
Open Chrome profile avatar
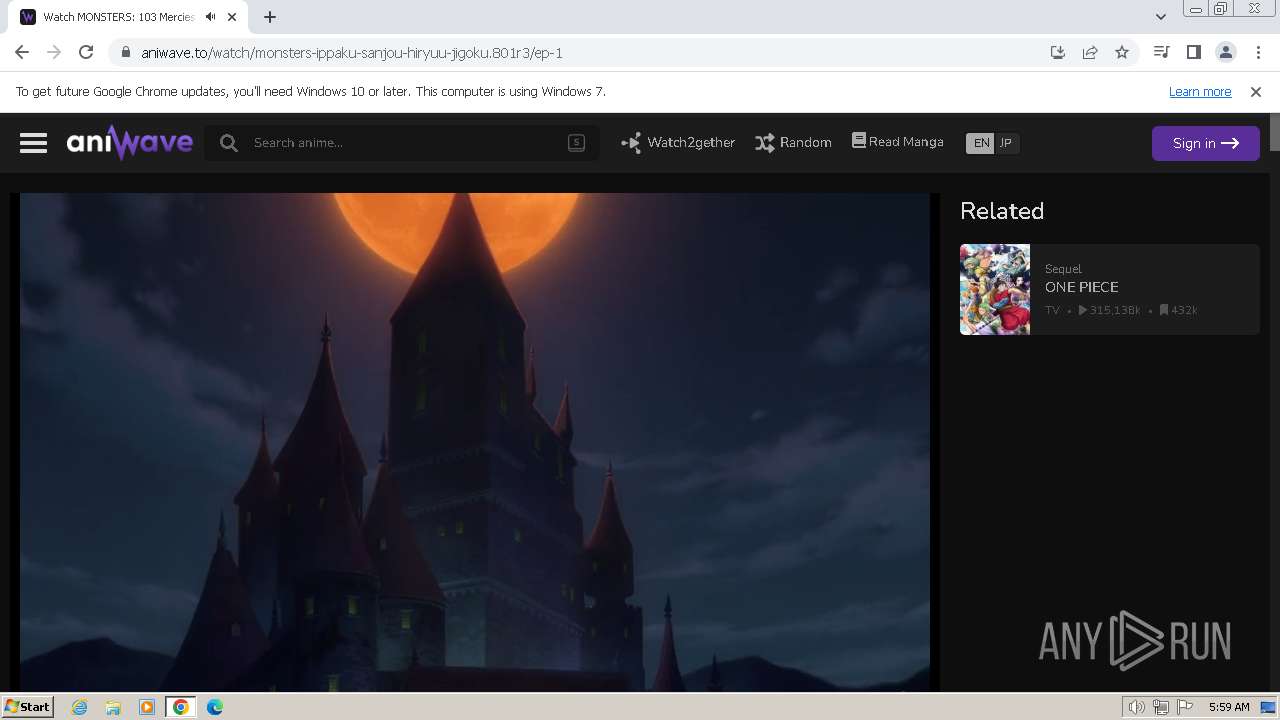tap(1225, 52)
